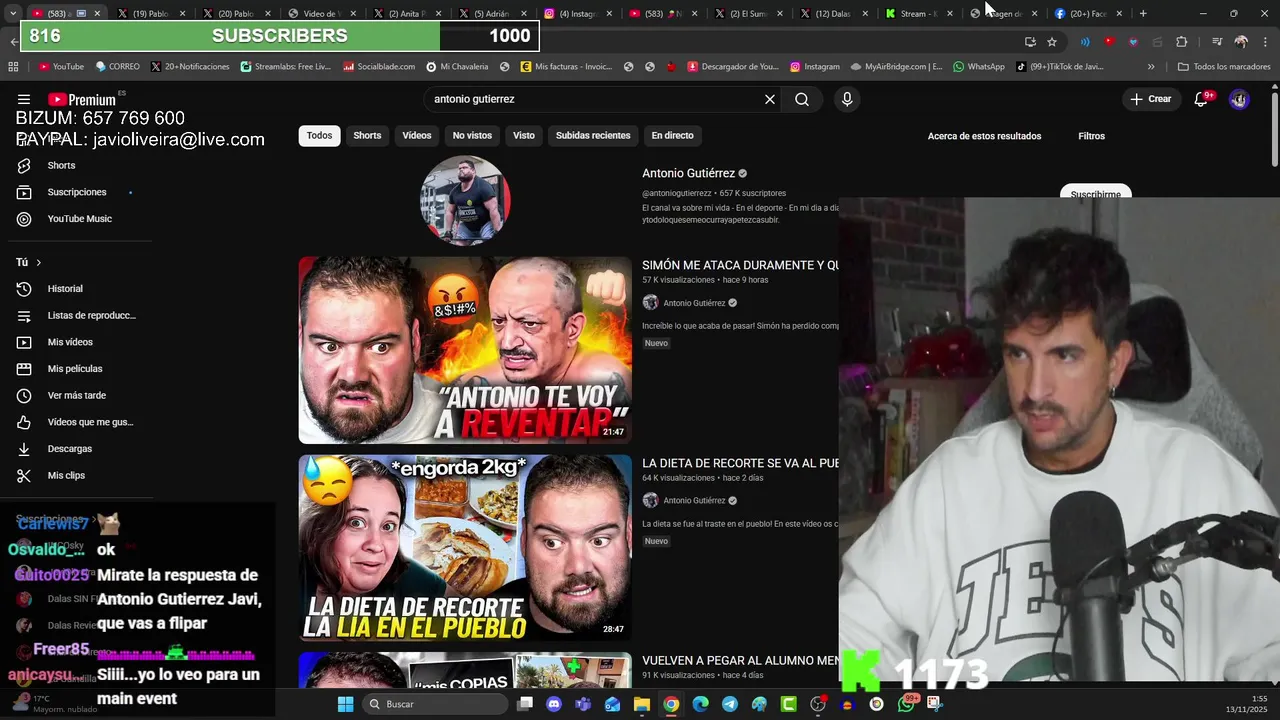
Task: Open Shorts in the sidebar
Action: tap(61, 165)
